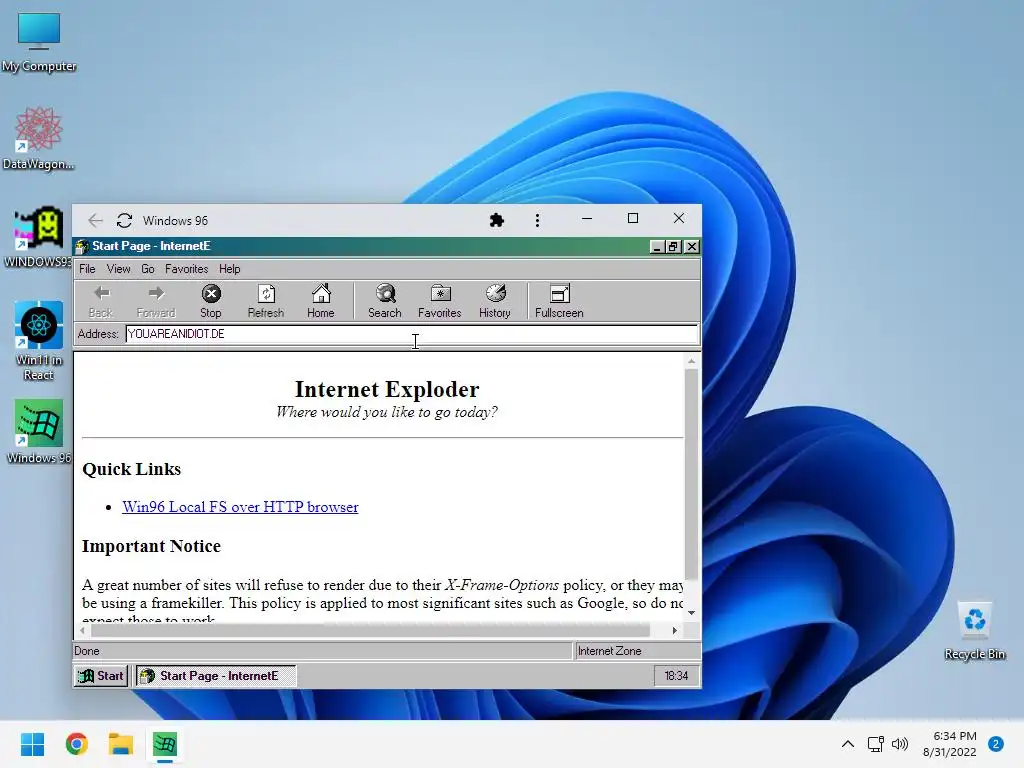Go to Home in InternetE toolbar
Image resolution: width=1024 pixels, height=768 pixels.
coord(321,301)
